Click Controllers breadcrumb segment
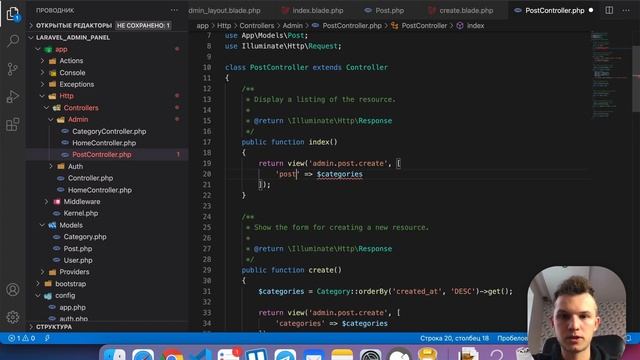 click(x=257, y=26)
